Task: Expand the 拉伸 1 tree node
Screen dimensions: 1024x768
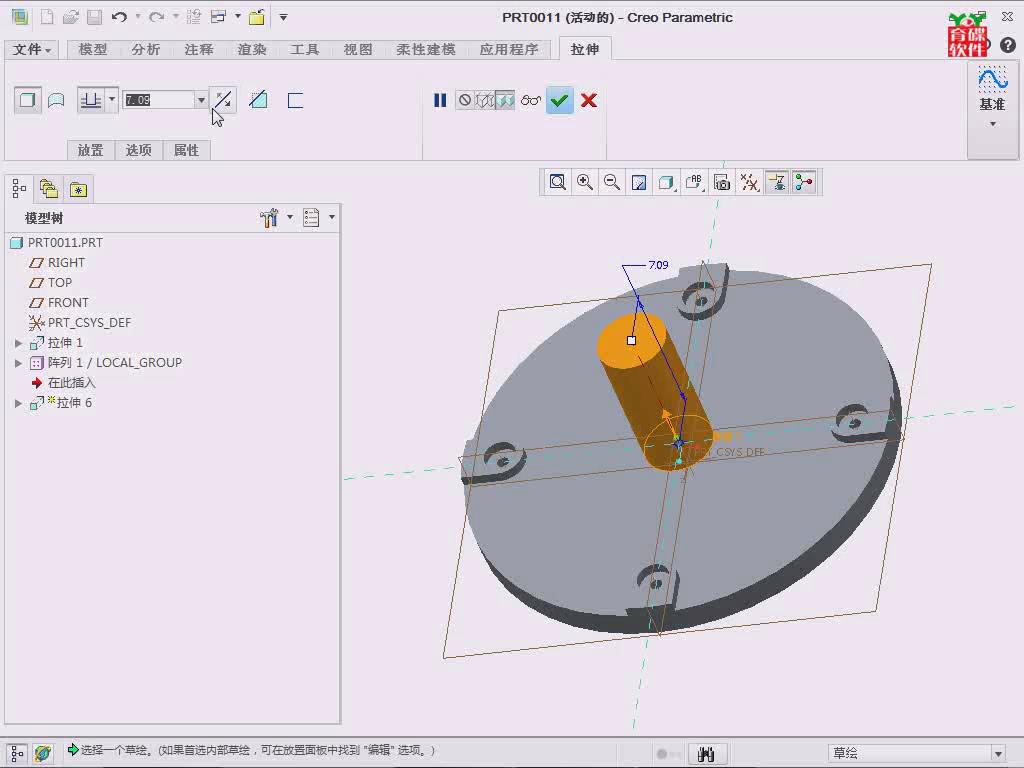Action: point(18,343)
